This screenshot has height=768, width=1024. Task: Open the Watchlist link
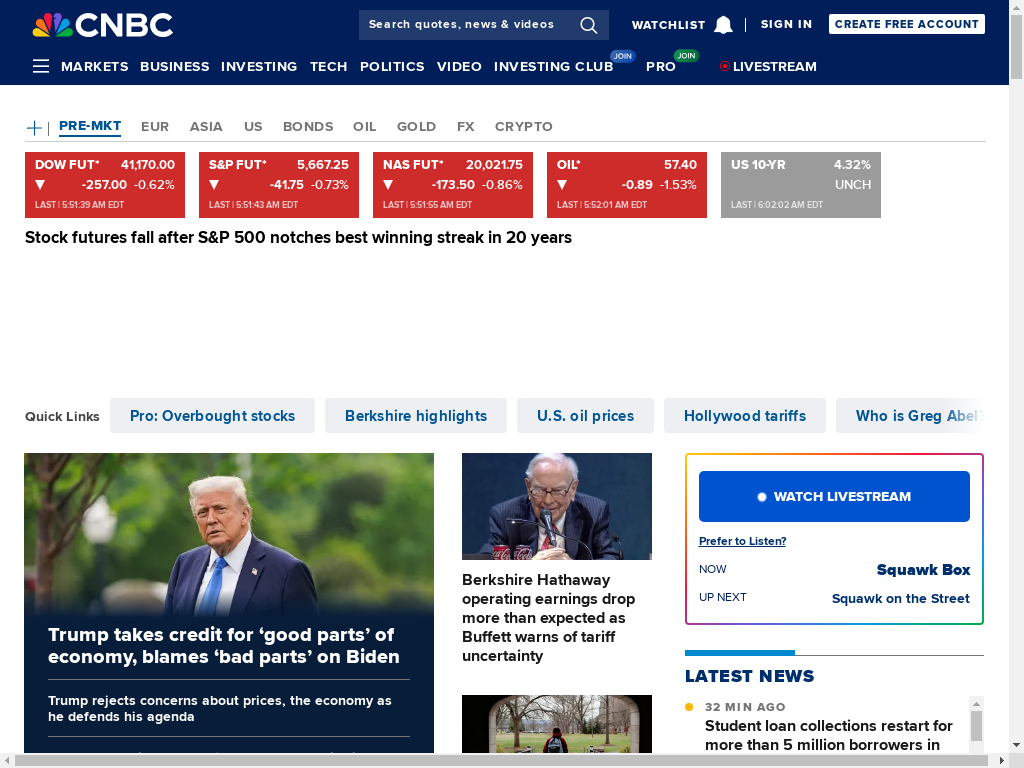(x=668, y=25)
